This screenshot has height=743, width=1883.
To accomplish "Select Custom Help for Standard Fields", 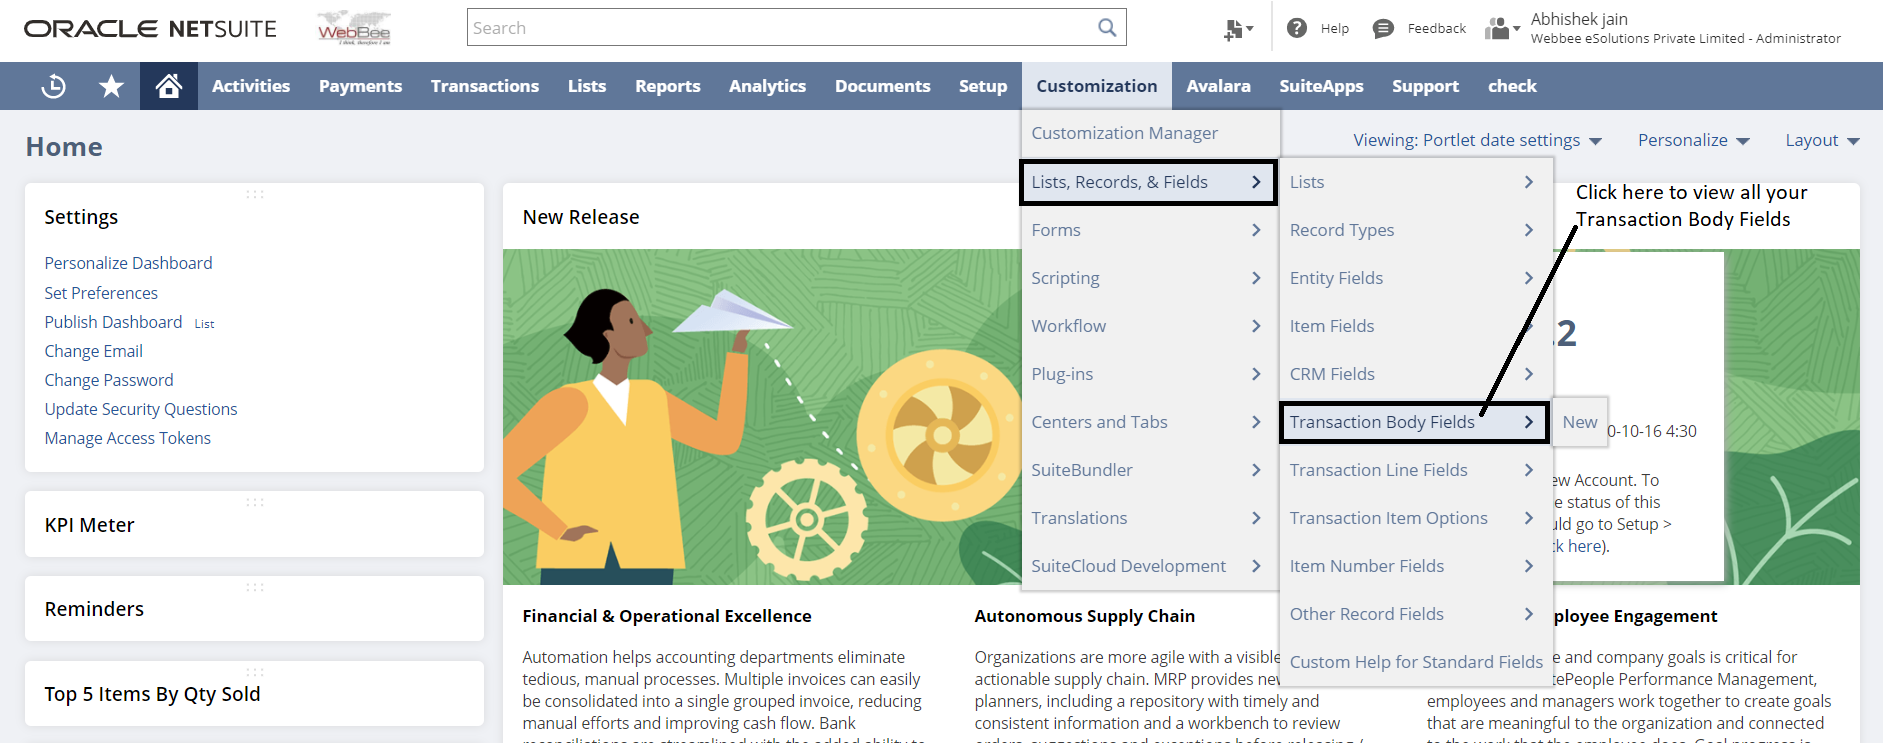I will click(1415, 662).
